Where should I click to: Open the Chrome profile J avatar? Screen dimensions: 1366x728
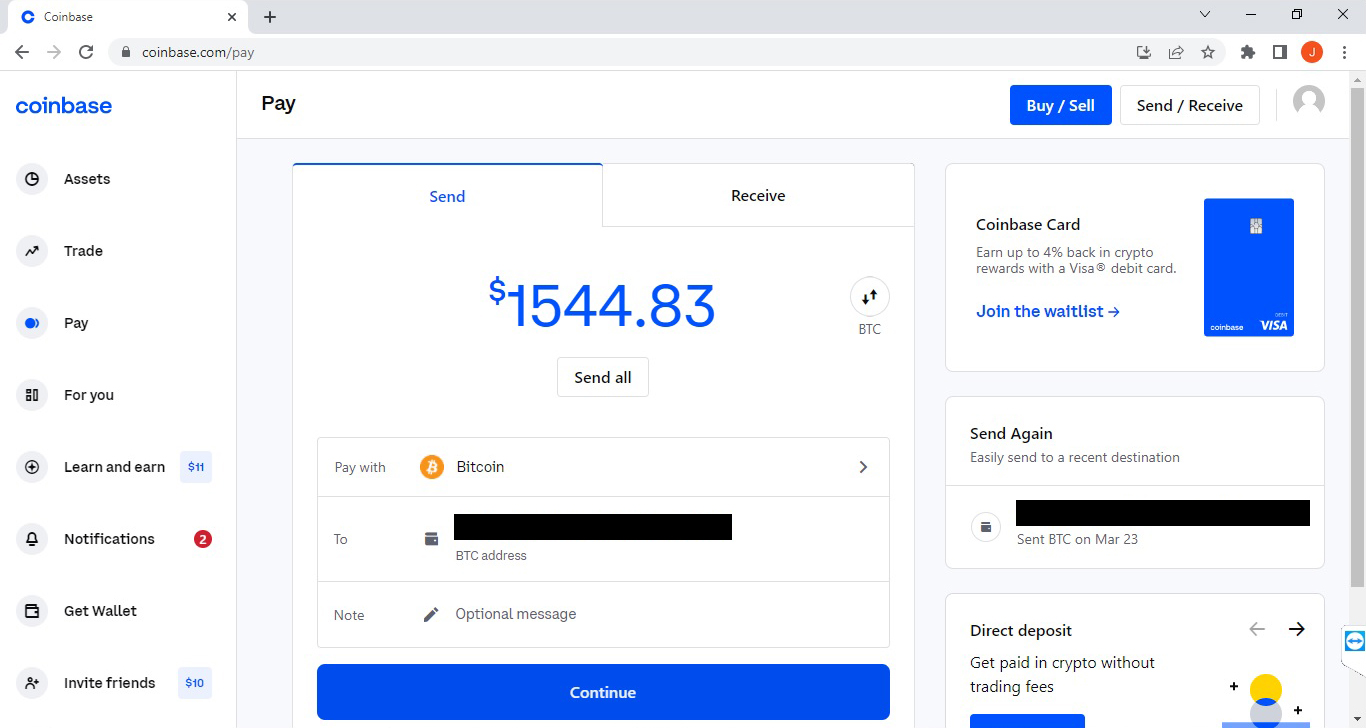coord(1312,52)
